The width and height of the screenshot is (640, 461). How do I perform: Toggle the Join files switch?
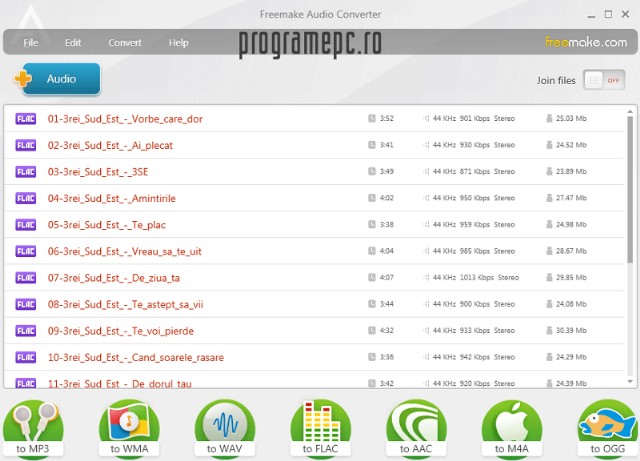(x=604, y=80)
